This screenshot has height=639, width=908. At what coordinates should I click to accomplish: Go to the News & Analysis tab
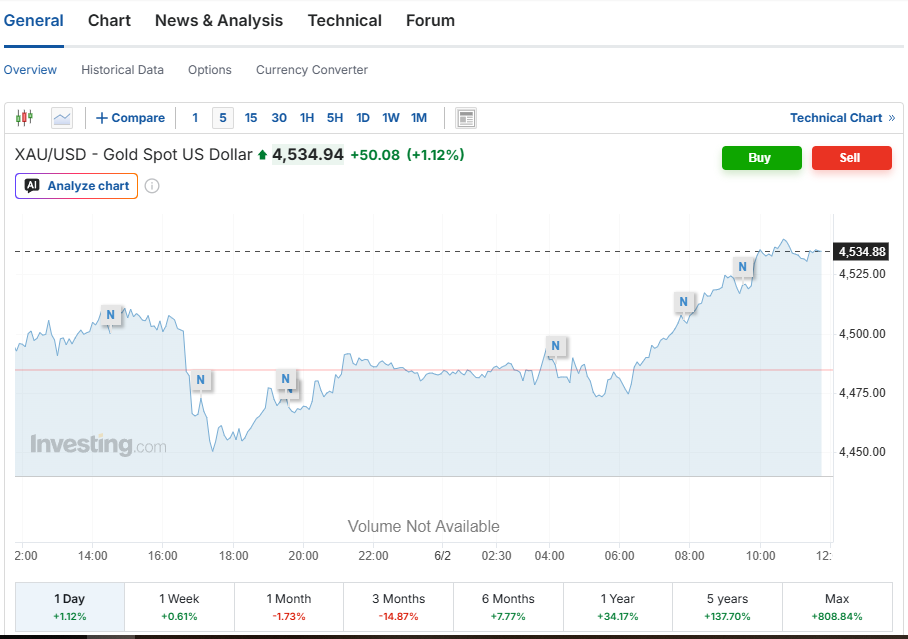tap(219, 21)
